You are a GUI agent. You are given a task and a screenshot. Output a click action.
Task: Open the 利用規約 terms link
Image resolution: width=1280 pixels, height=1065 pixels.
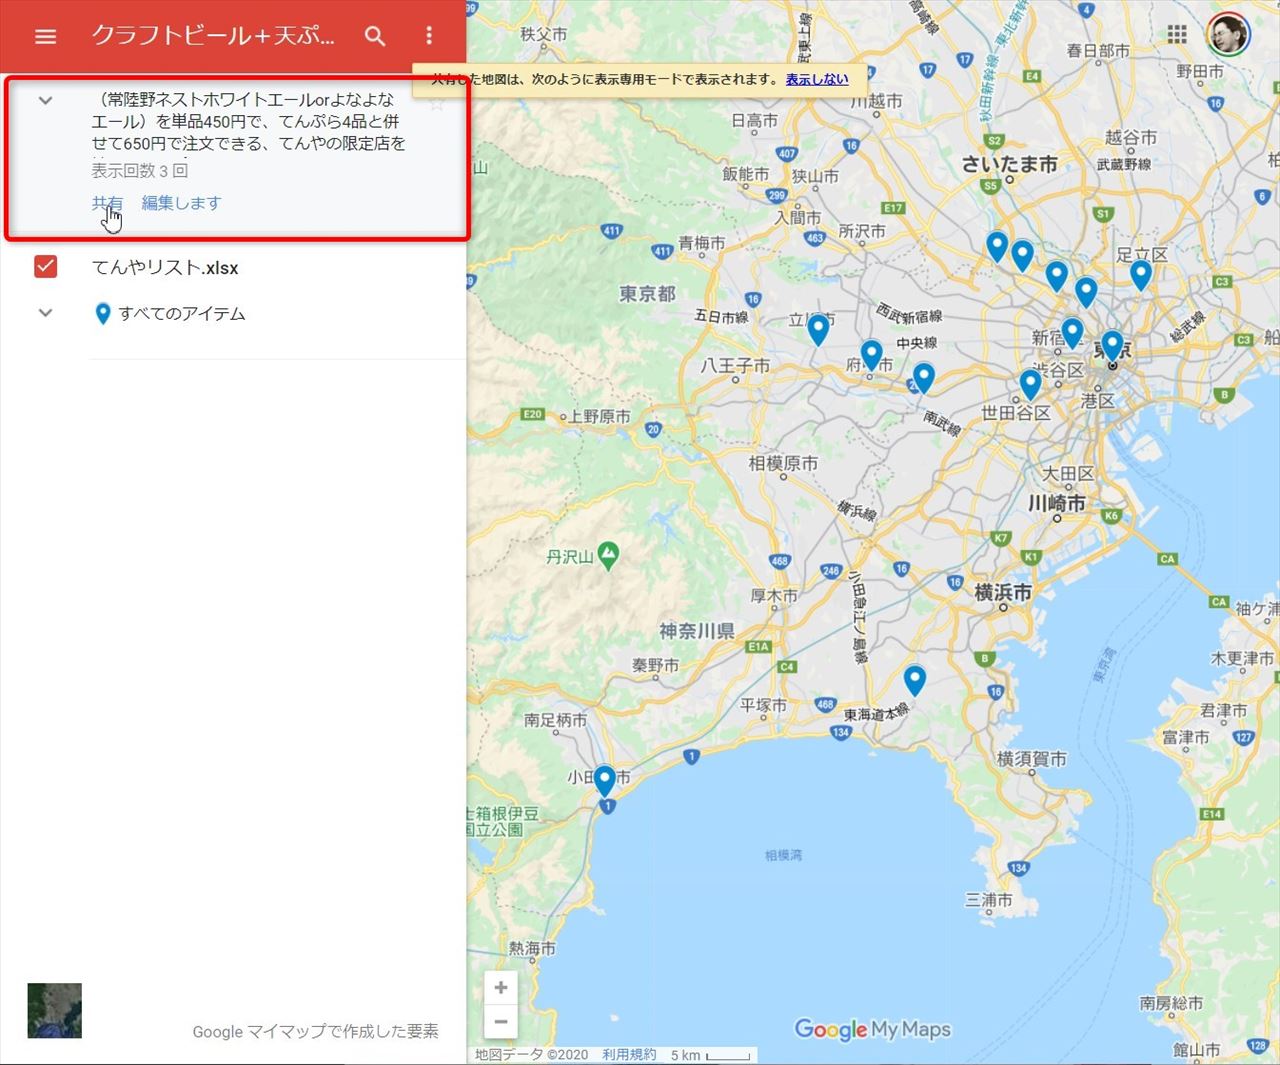(x=629, y=1054)
